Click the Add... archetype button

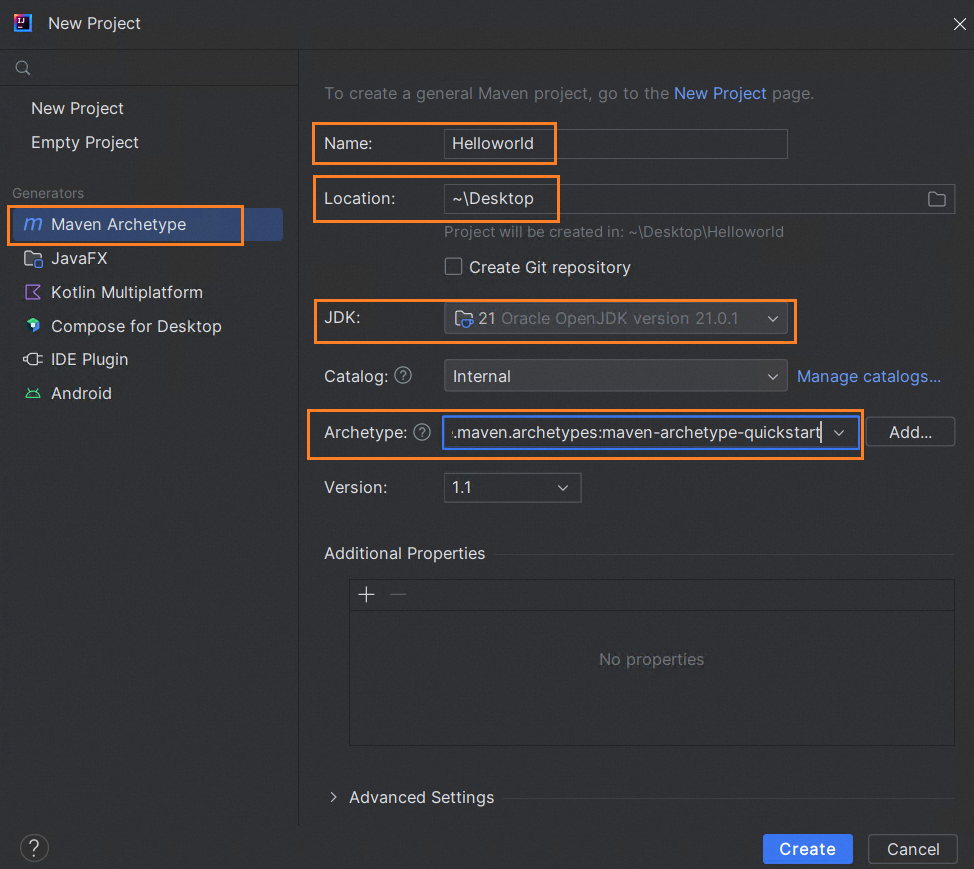(x=910, y=432)
